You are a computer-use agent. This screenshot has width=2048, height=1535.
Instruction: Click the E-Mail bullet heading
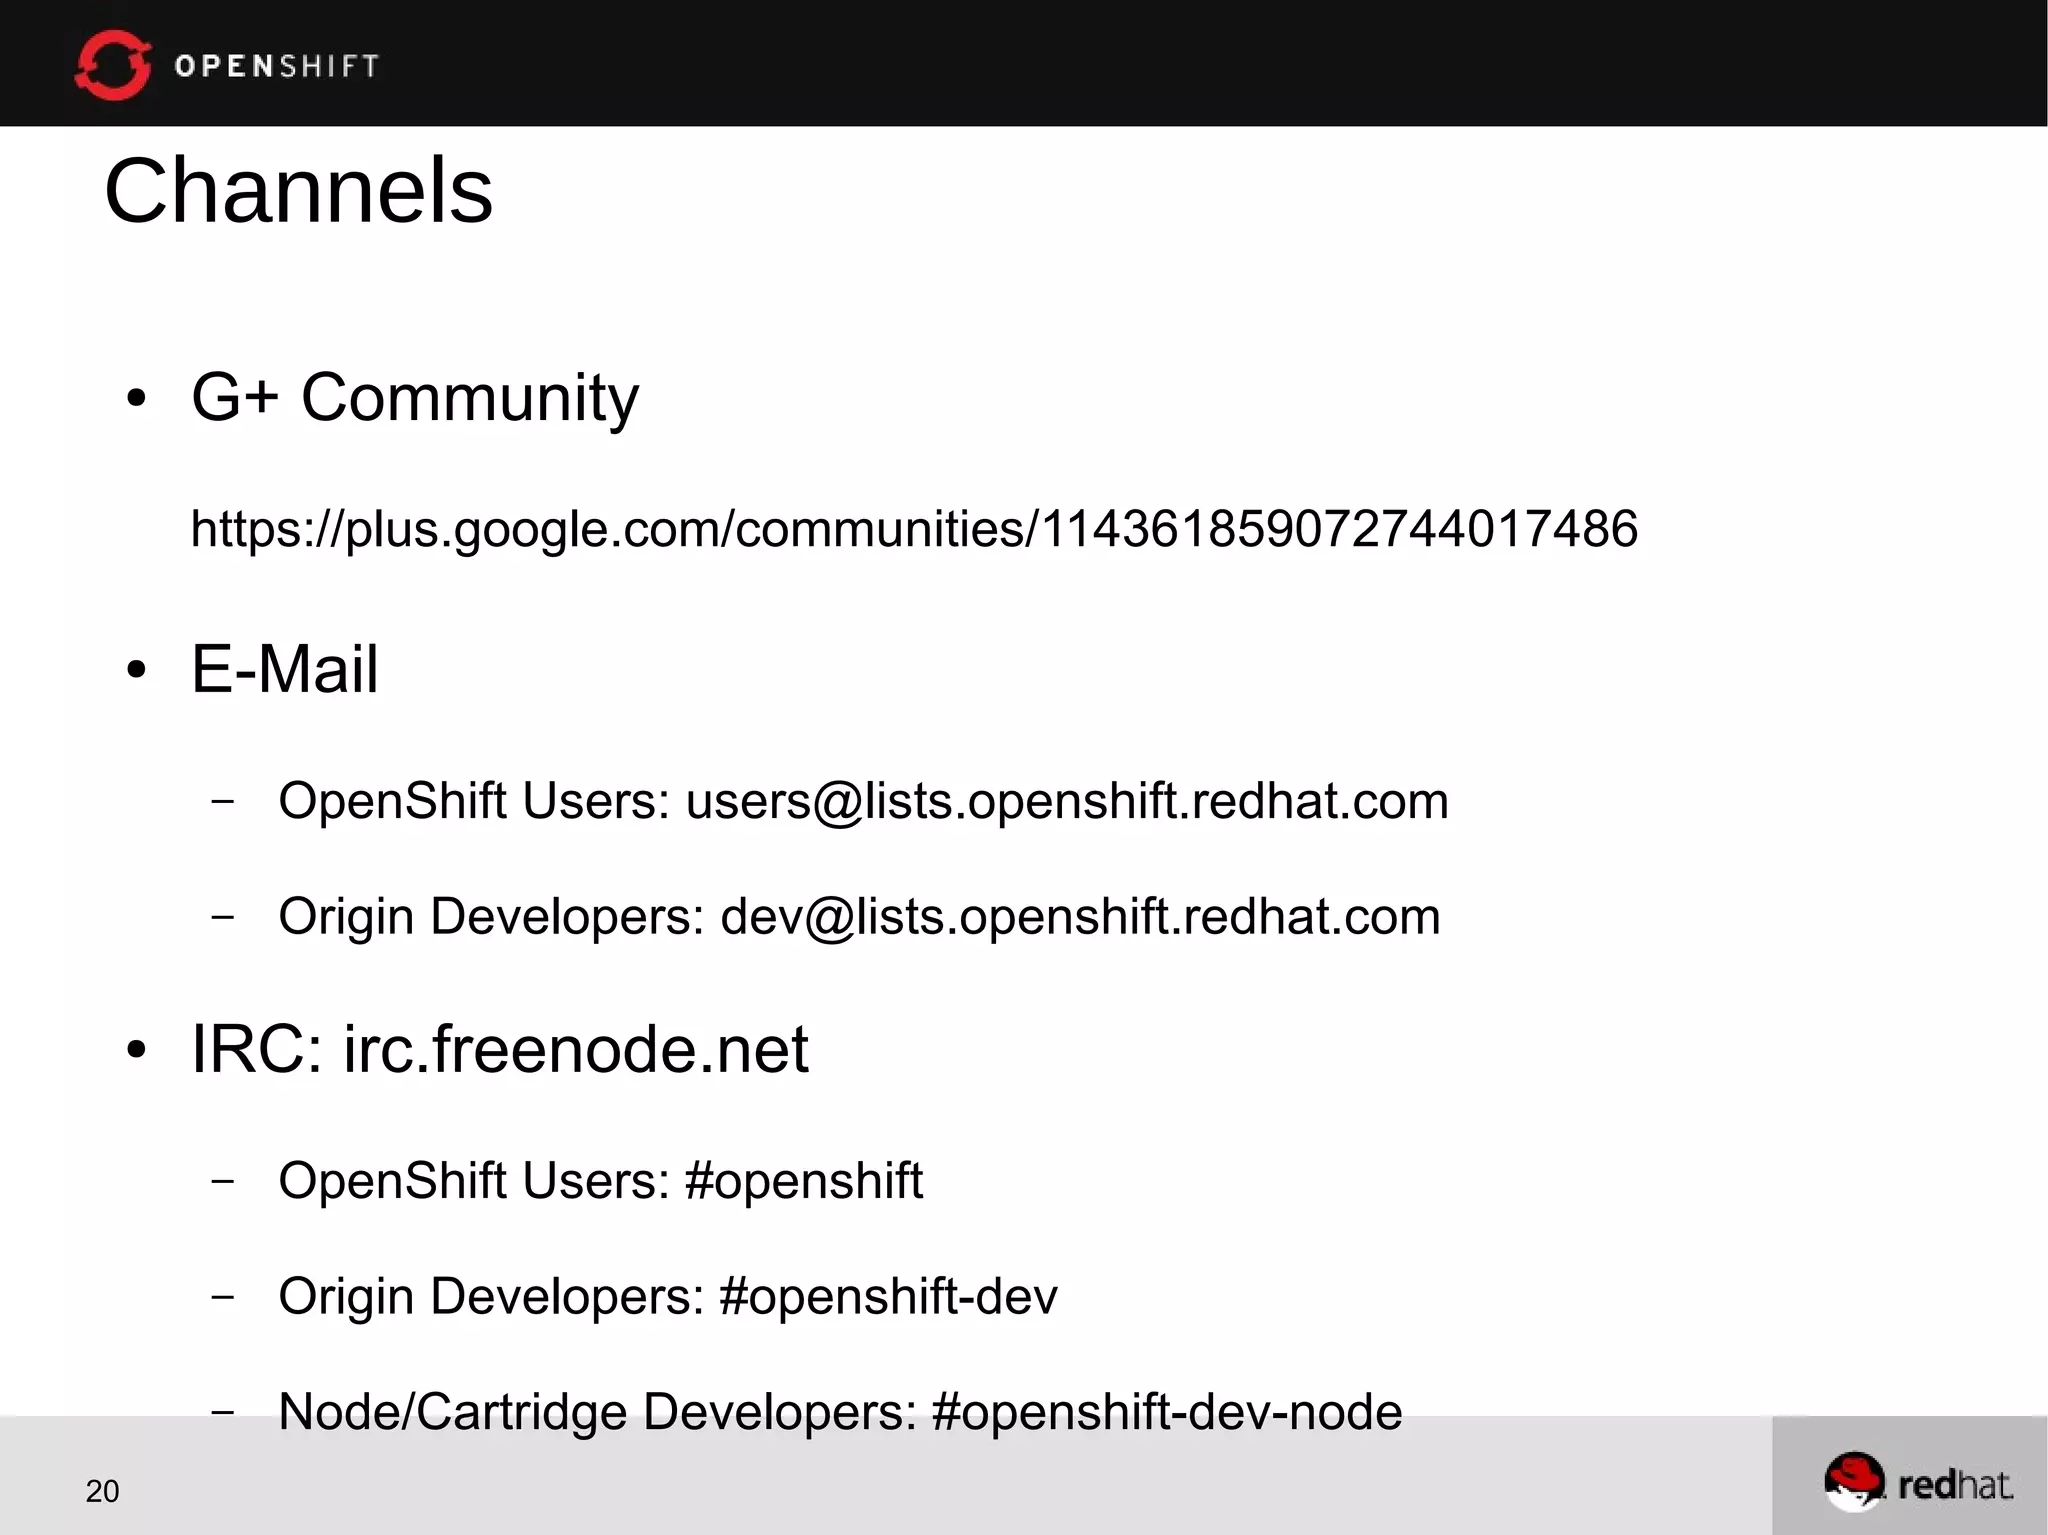click(x=285, y=669)
